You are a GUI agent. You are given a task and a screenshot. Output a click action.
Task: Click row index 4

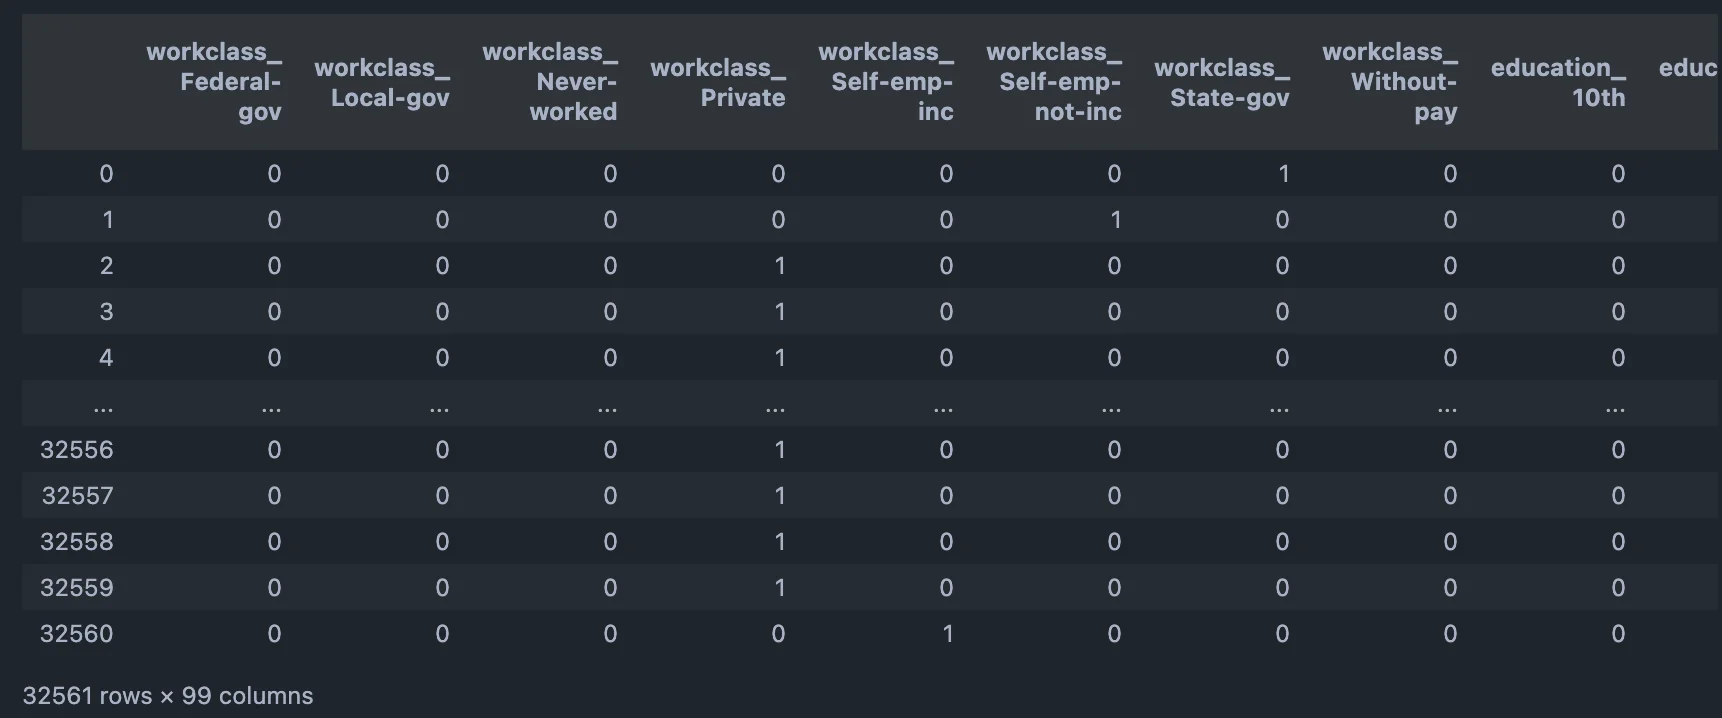click(106, 358)
